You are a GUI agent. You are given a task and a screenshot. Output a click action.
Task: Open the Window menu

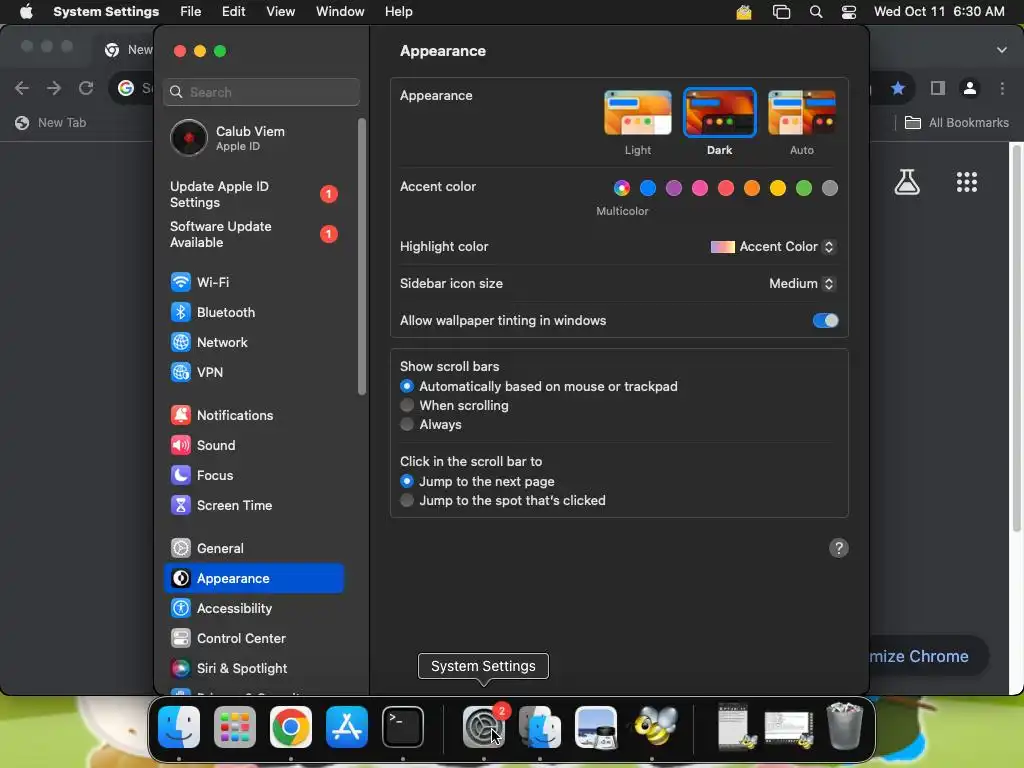pos(340,12)
